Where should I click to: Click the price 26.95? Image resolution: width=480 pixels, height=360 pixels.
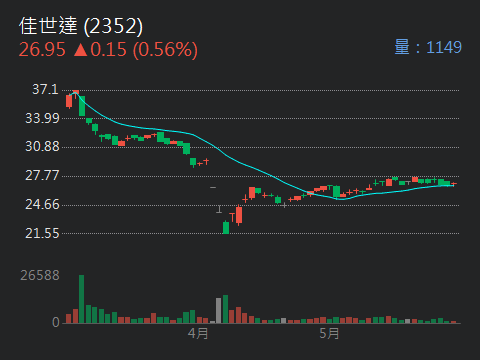coord(42,50)
